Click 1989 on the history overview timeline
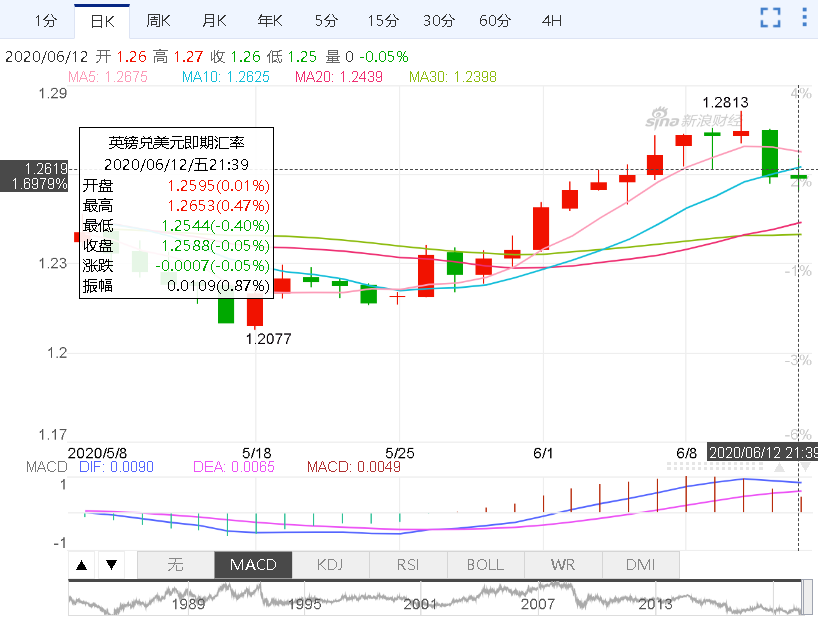 click(188, 604)
